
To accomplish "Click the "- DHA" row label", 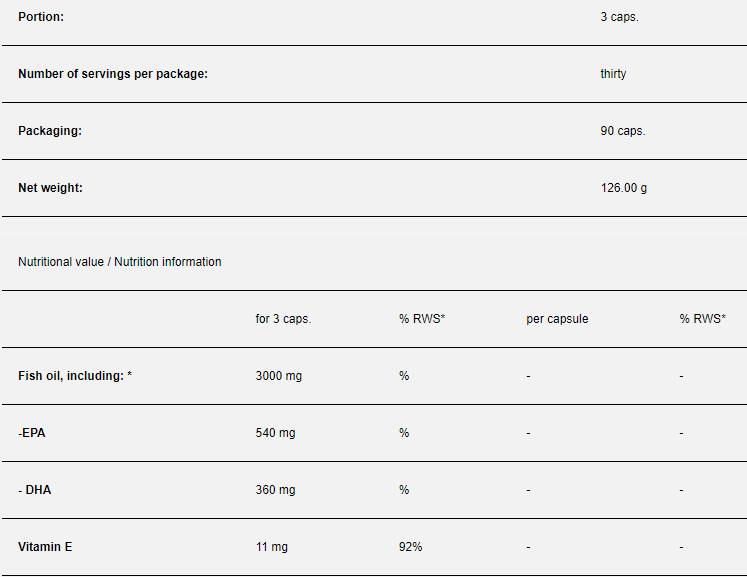I will (35, 490).
